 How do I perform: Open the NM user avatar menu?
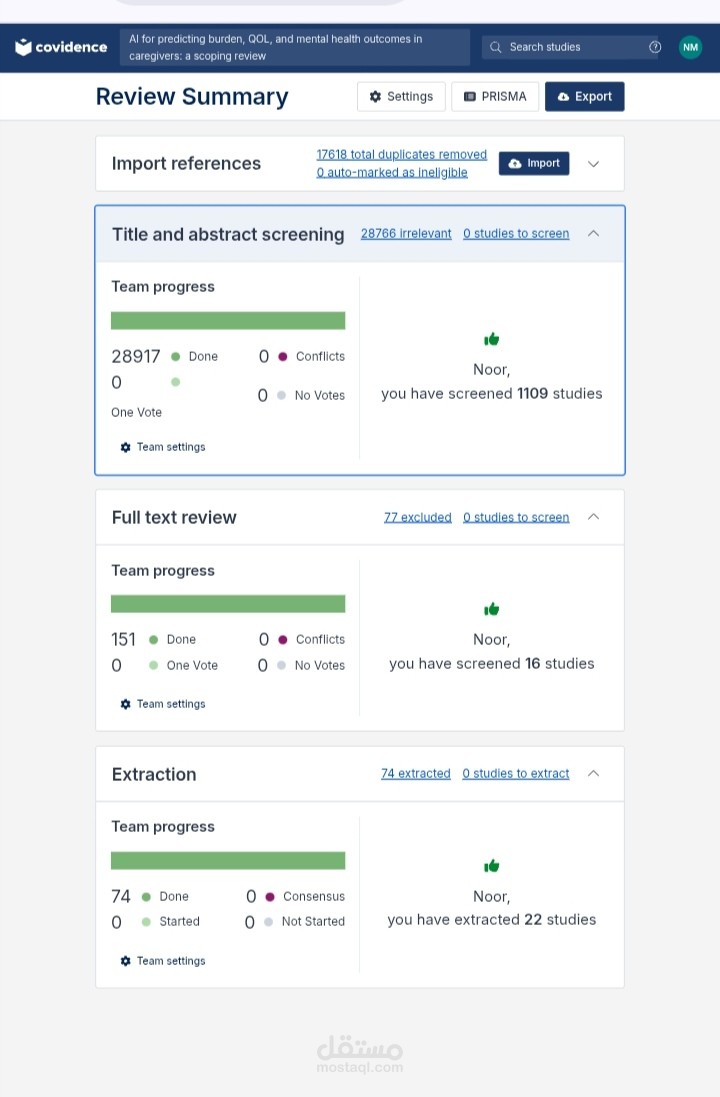[x=690, y=47]
